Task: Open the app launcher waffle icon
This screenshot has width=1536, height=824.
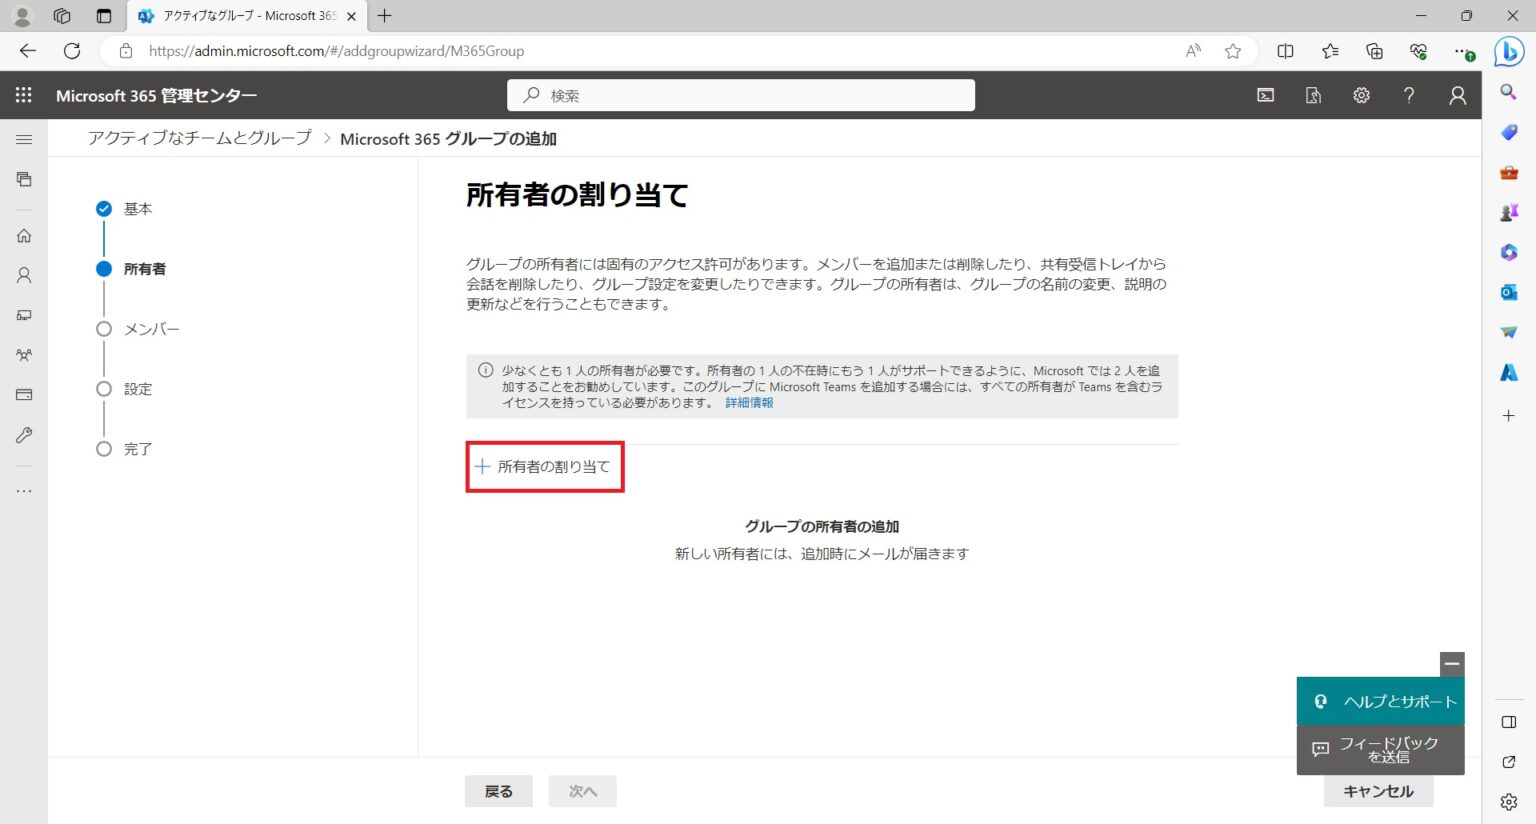Action: click(23, 95)
